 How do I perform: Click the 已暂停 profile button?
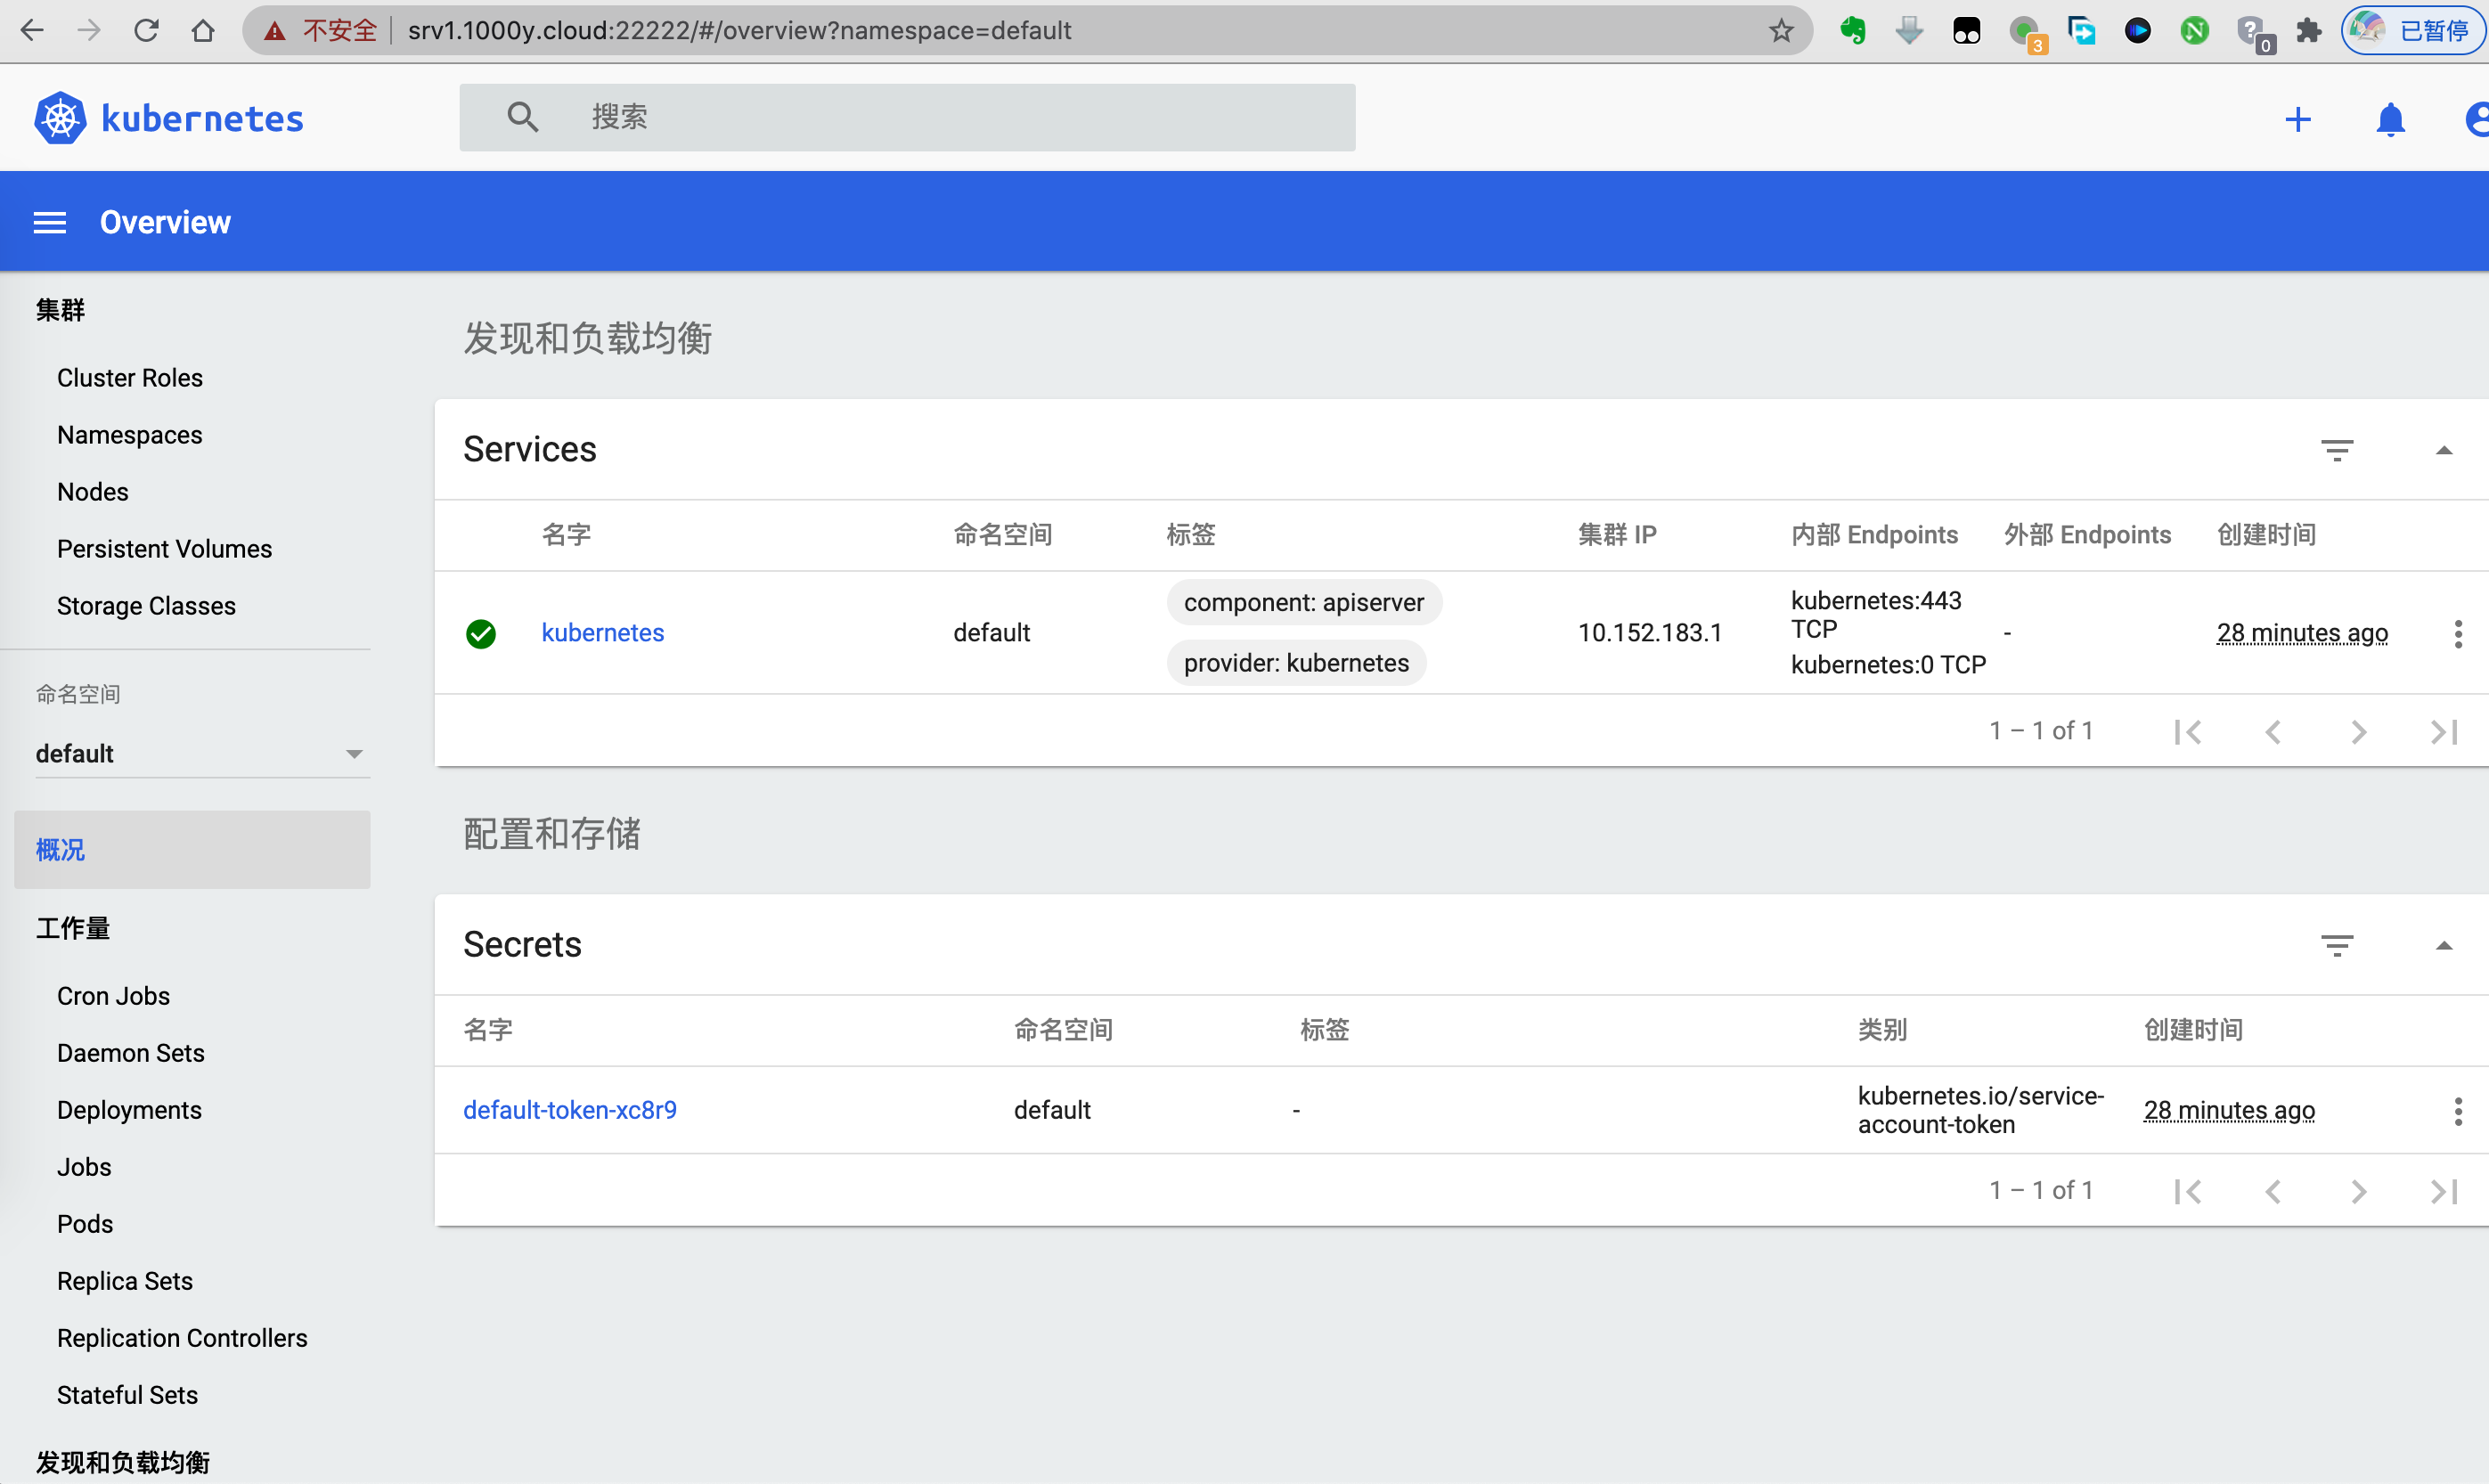click(2413, 30)
